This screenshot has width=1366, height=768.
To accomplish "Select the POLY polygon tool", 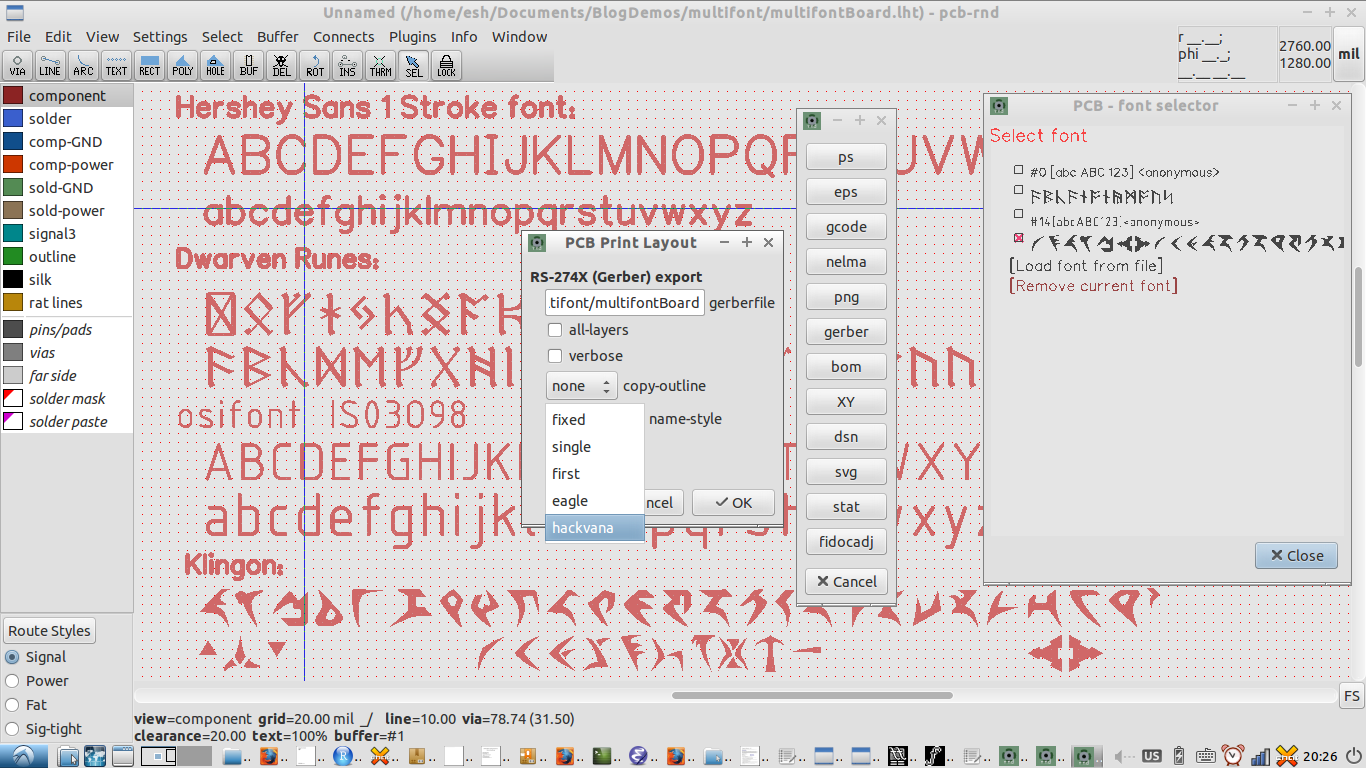I will [182, 66].
